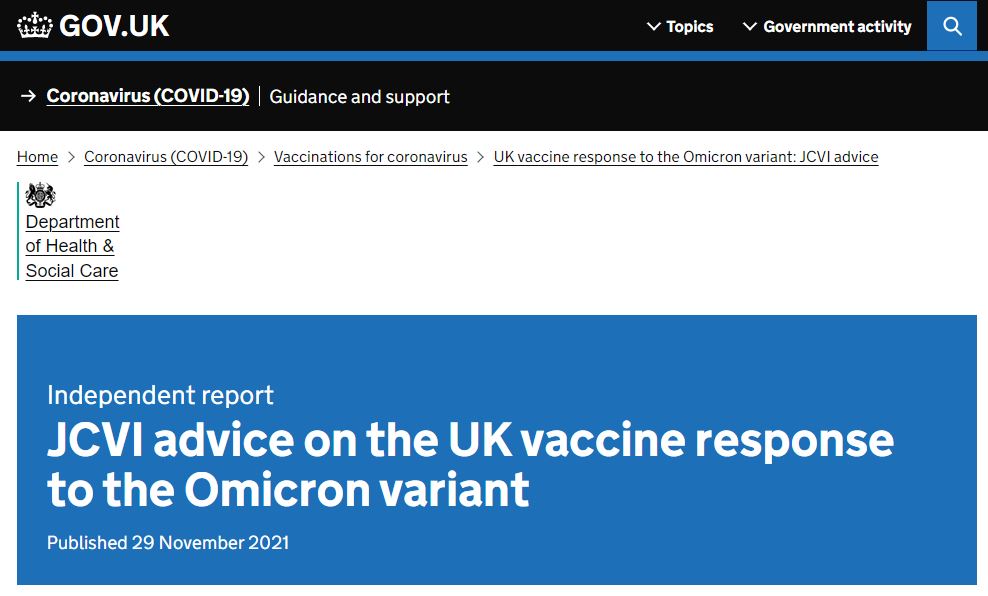Open Department of Health & Social Care link
This screenshot has height=596, width=988.
(72, 246)
